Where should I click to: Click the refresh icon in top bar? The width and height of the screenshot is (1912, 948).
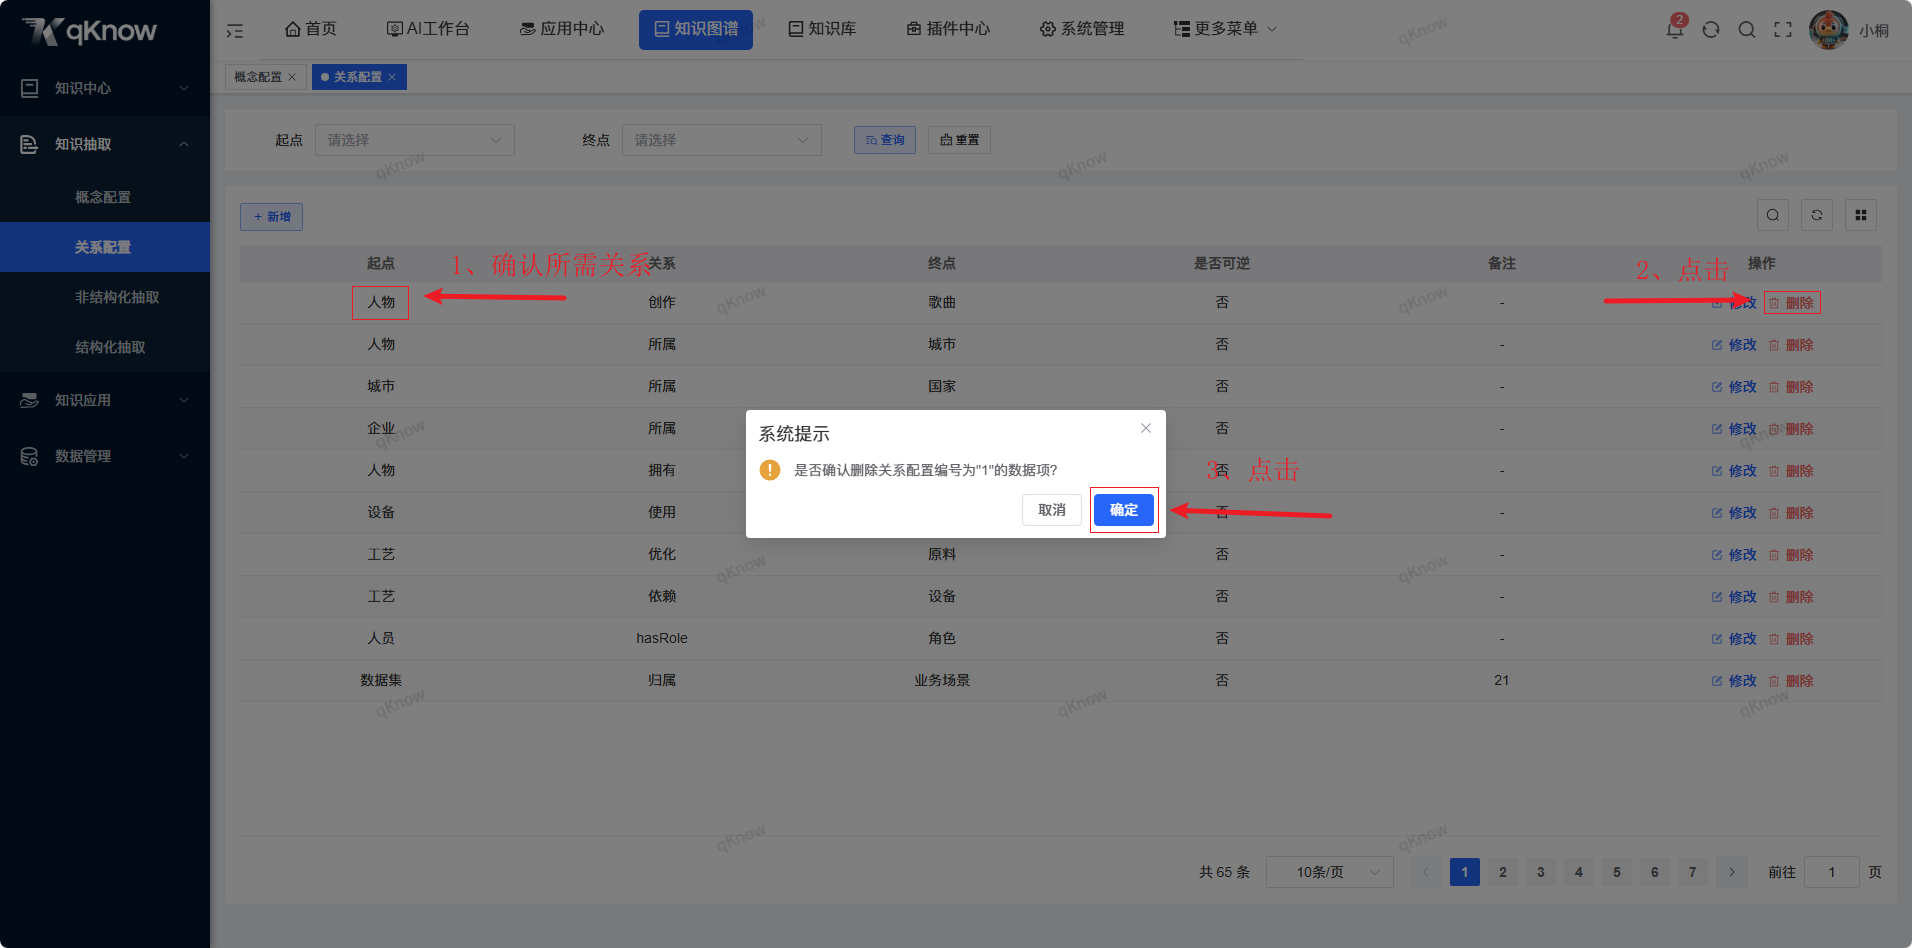click(1711, 29)
